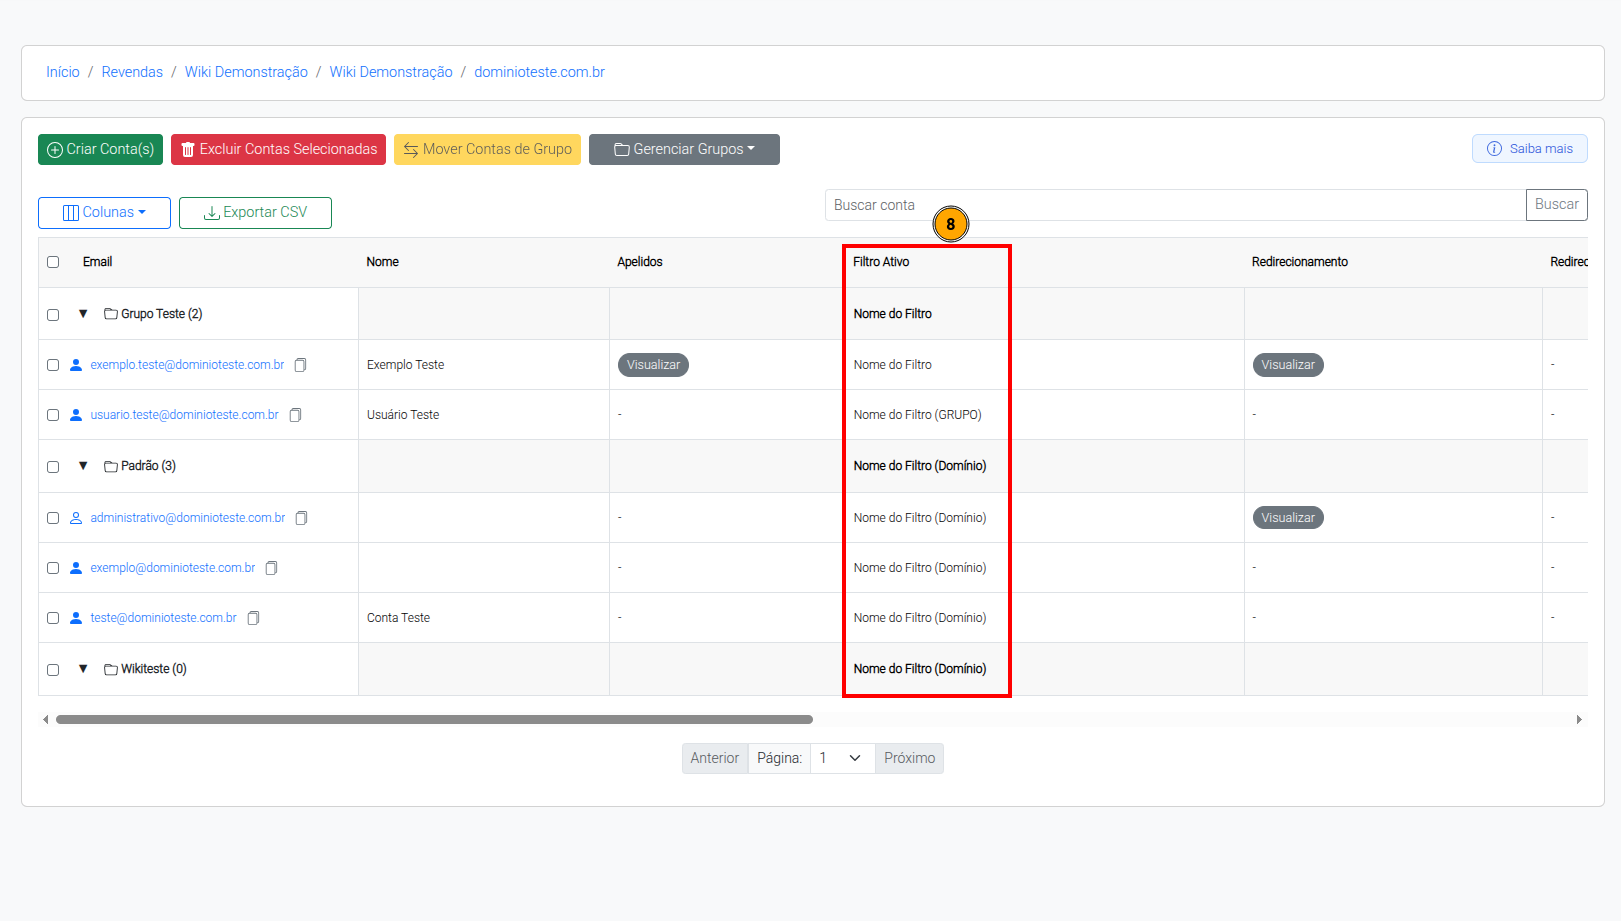Go to Próximo page
1621x921 pixels.
click(909, 758)
